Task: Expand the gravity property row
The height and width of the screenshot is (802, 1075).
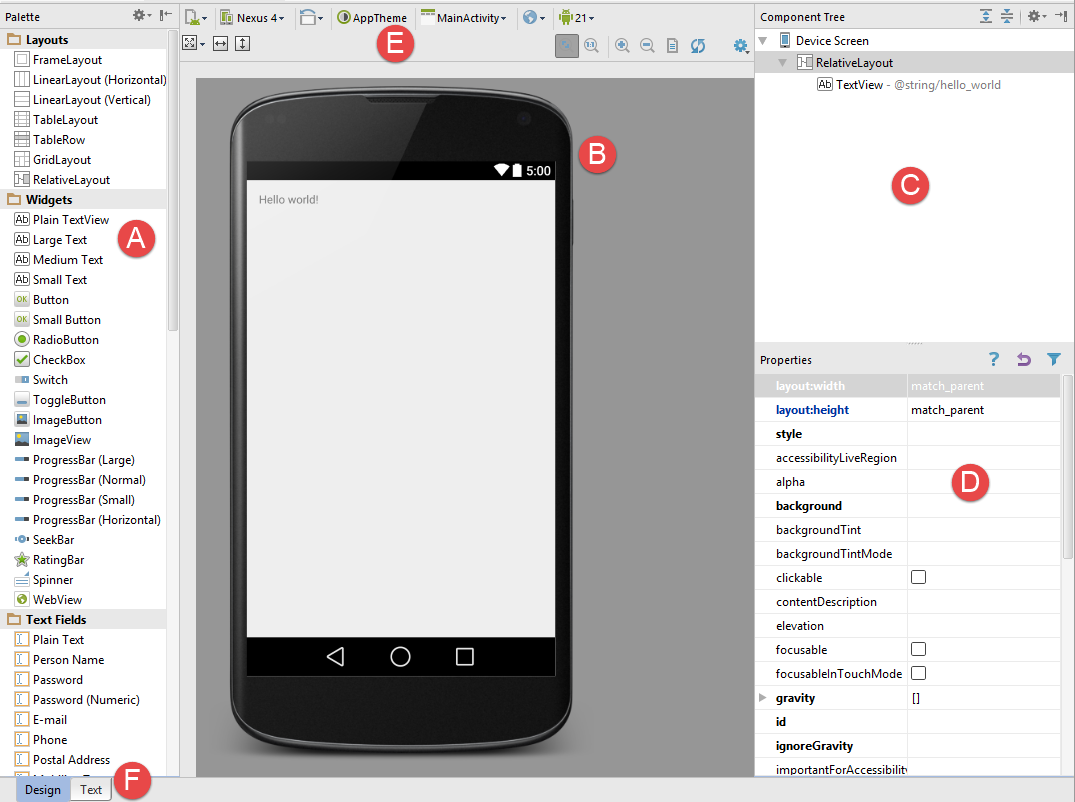Action: [764, 698]
